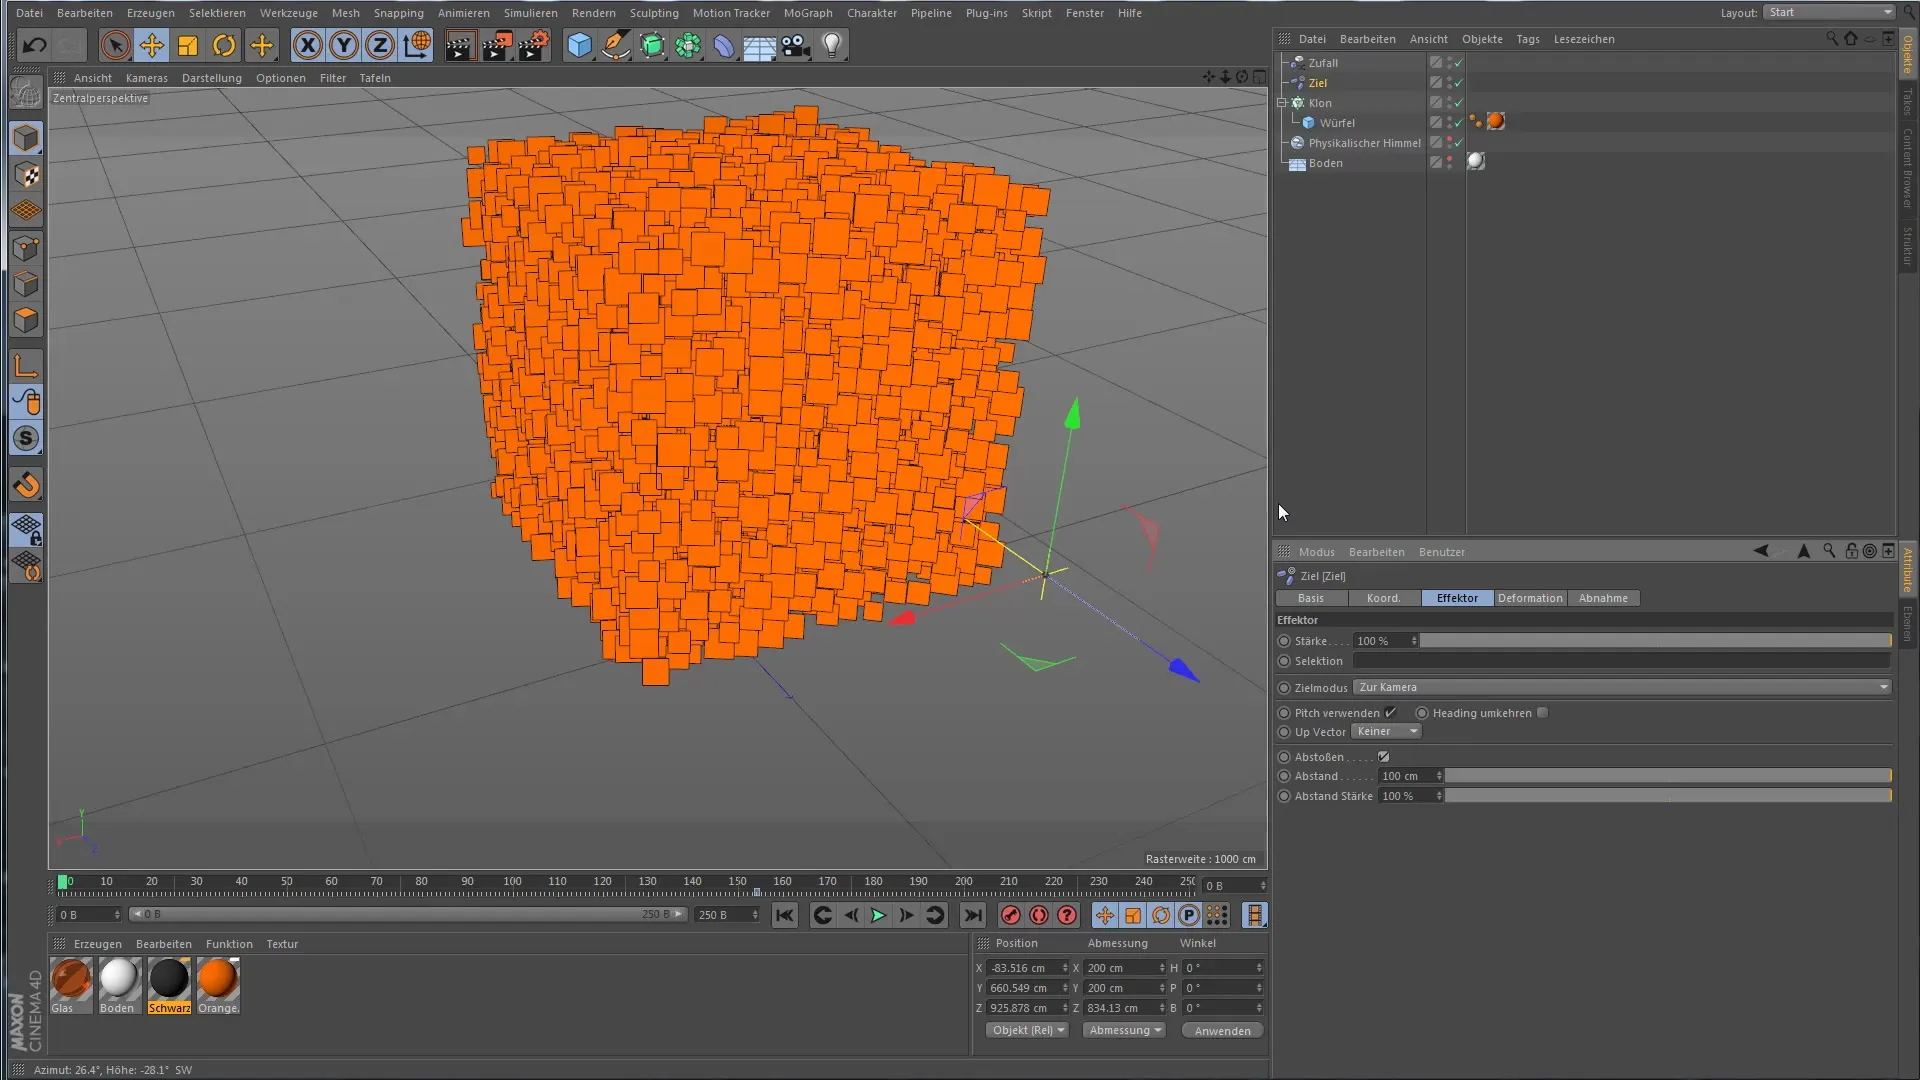This screenshot has width=1920, height=1080.
Task: Click the Undo arrow icon
Action: tap(34, 45)
